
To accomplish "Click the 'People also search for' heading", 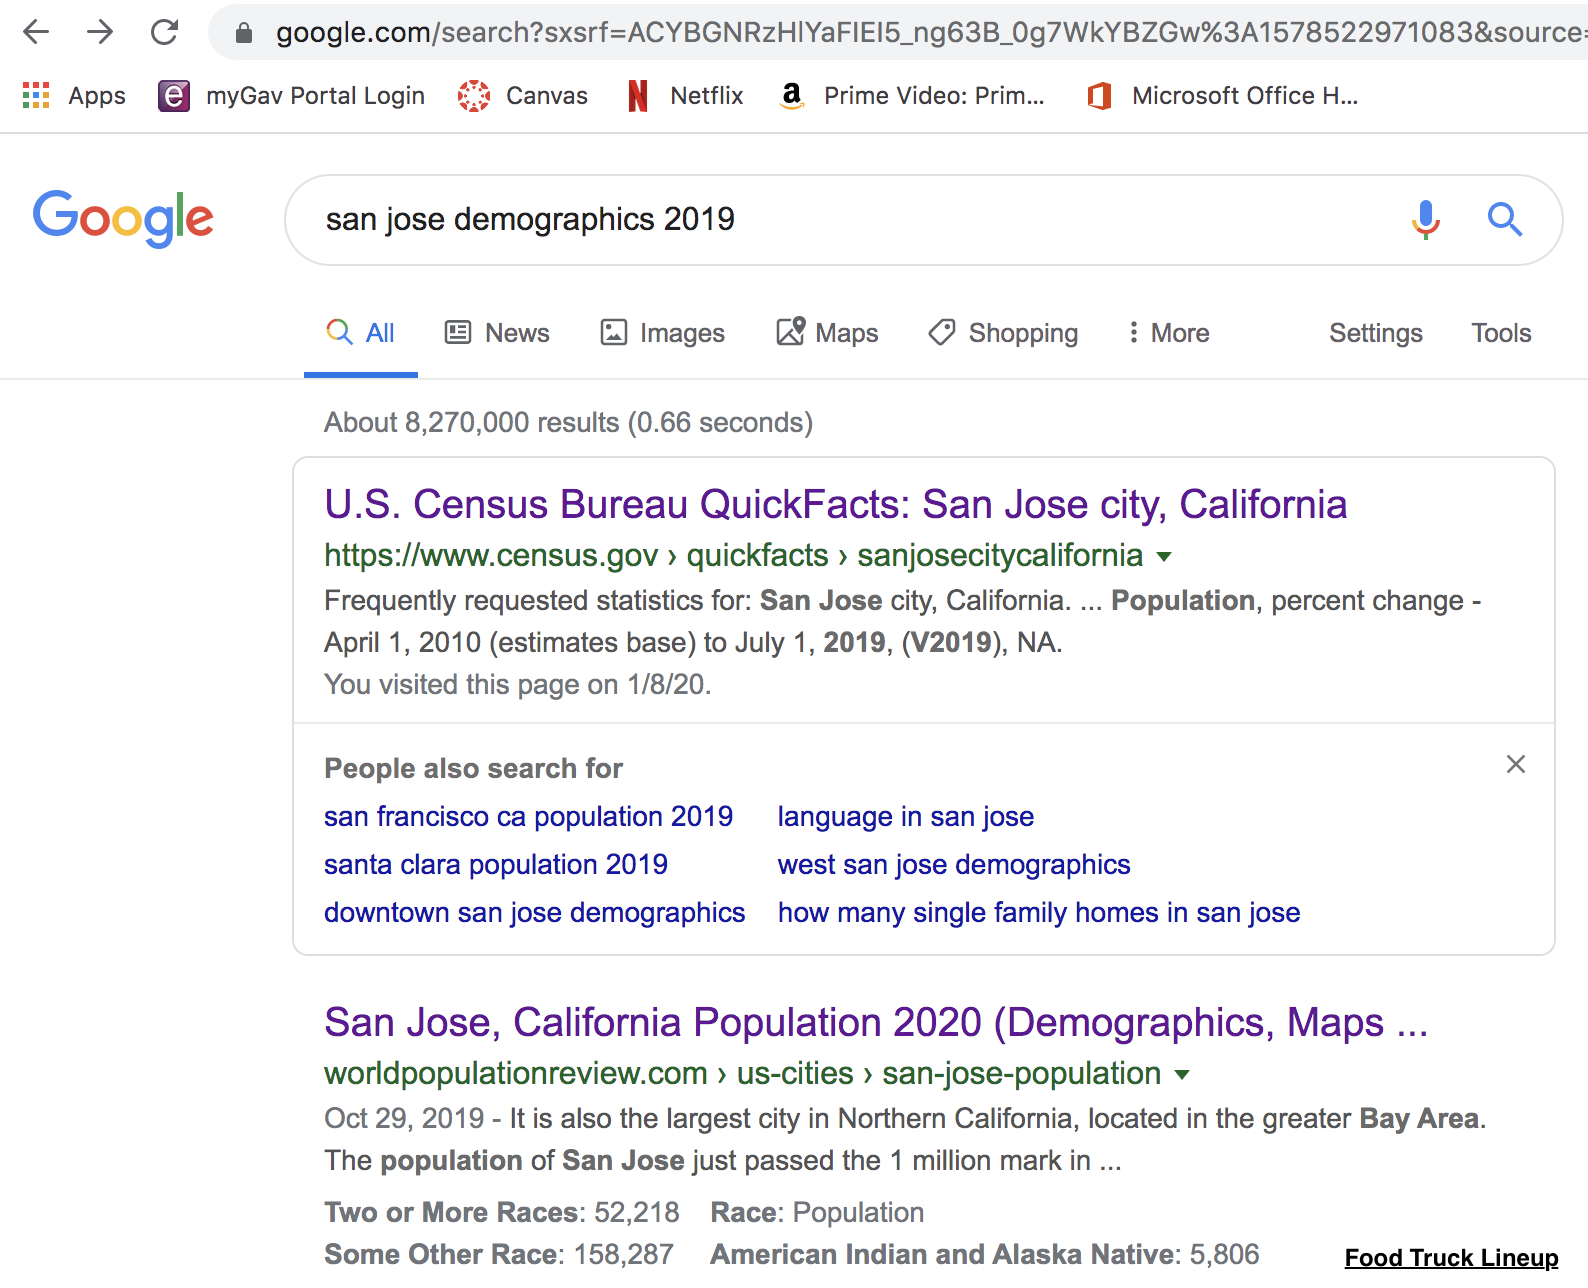I will coord(473,768).
